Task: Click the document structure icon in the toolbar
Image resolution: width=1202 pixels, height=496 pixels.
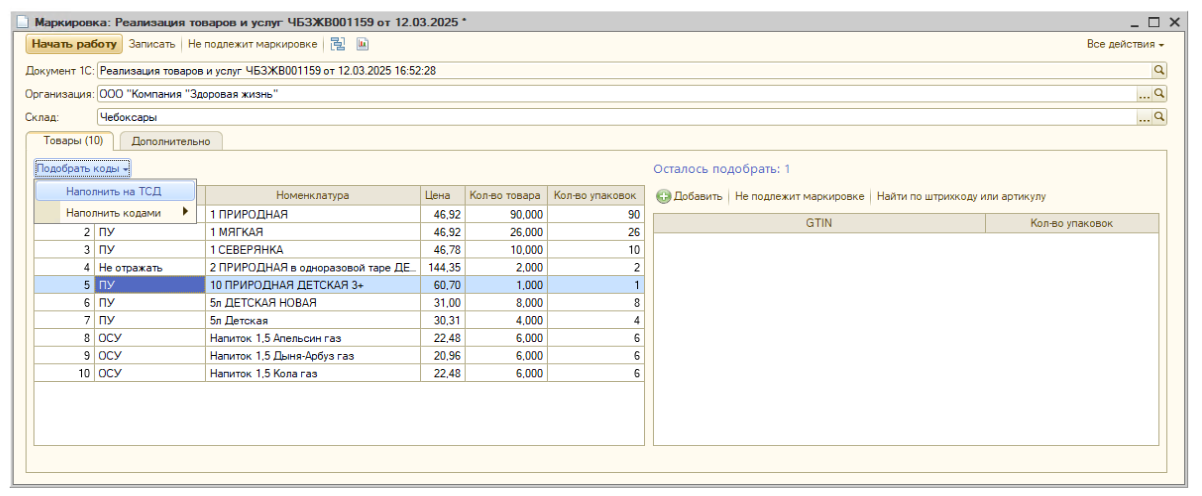Action: pyautogui.click(x=337, y=44)
